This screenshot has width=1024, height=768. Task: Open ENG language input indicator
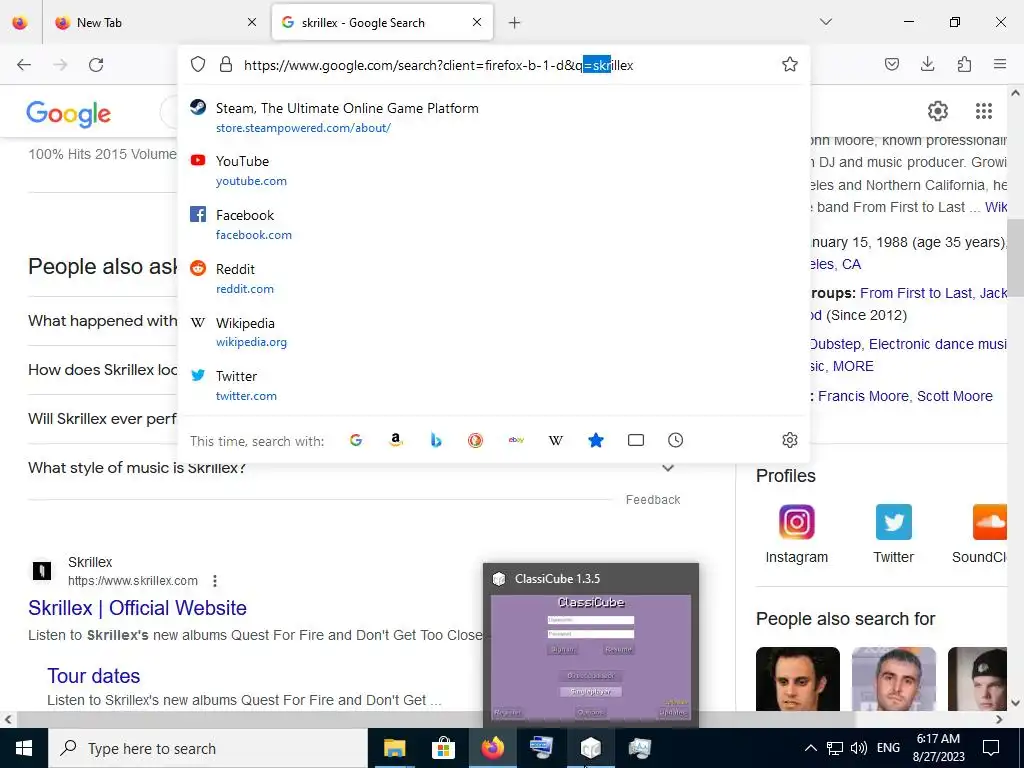click(888, 748)
